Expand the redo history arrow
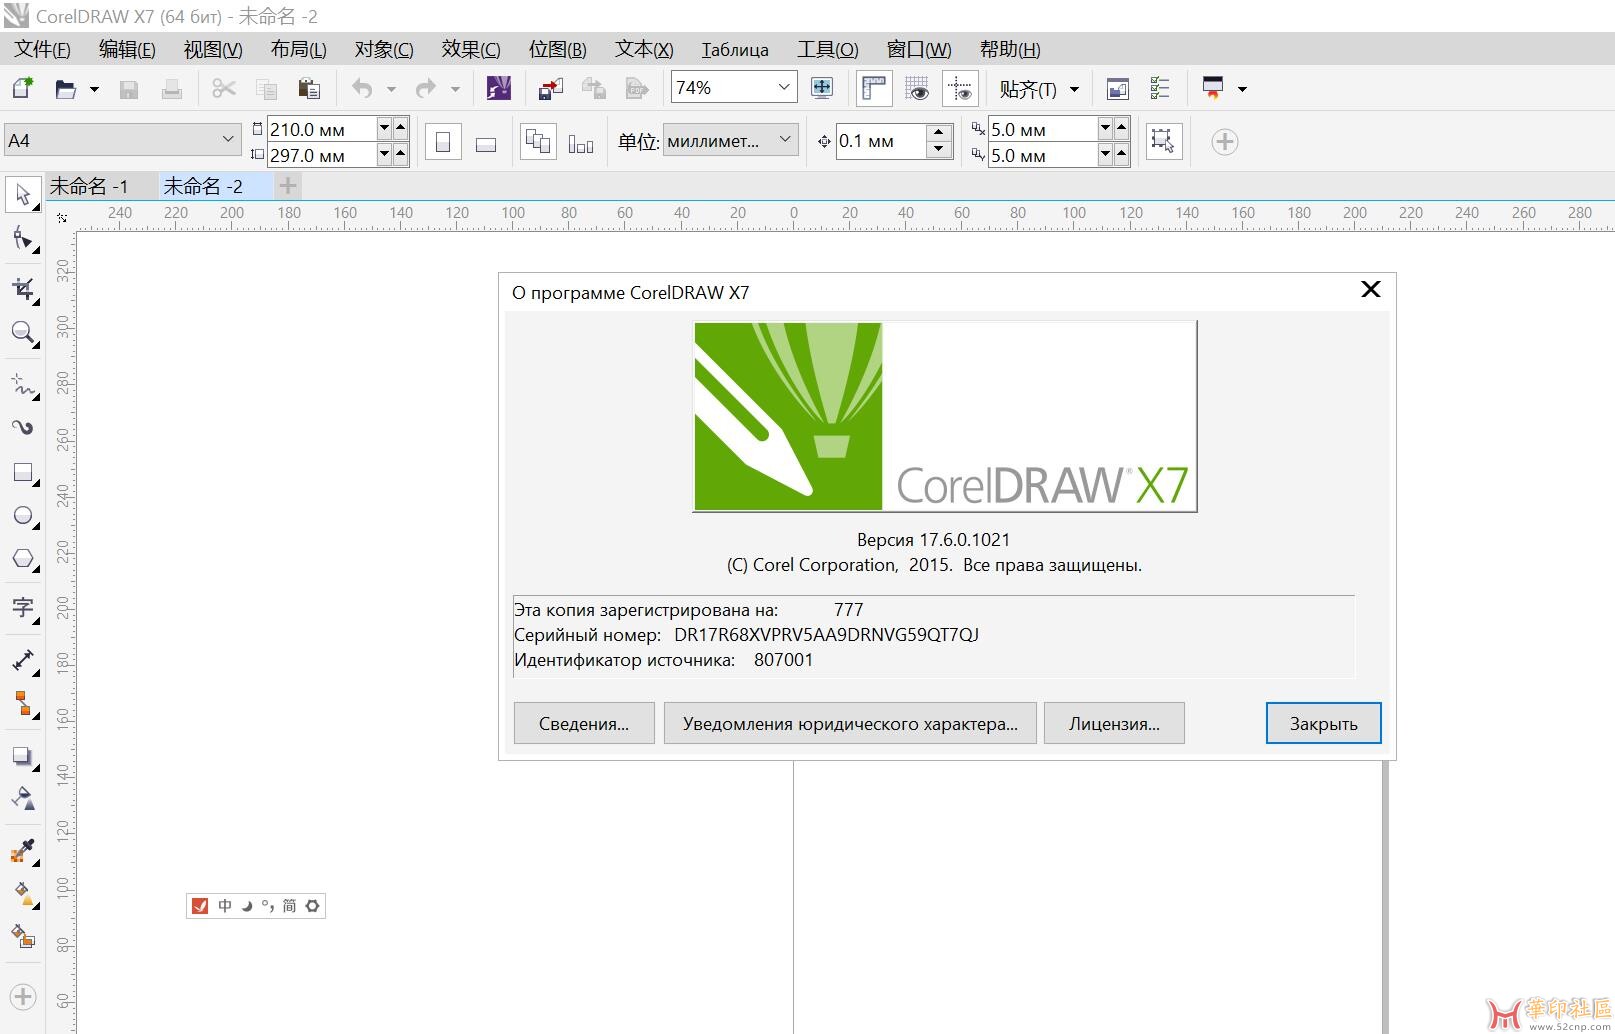Viewport: 1615px width, 1034px height. point(455,89)
